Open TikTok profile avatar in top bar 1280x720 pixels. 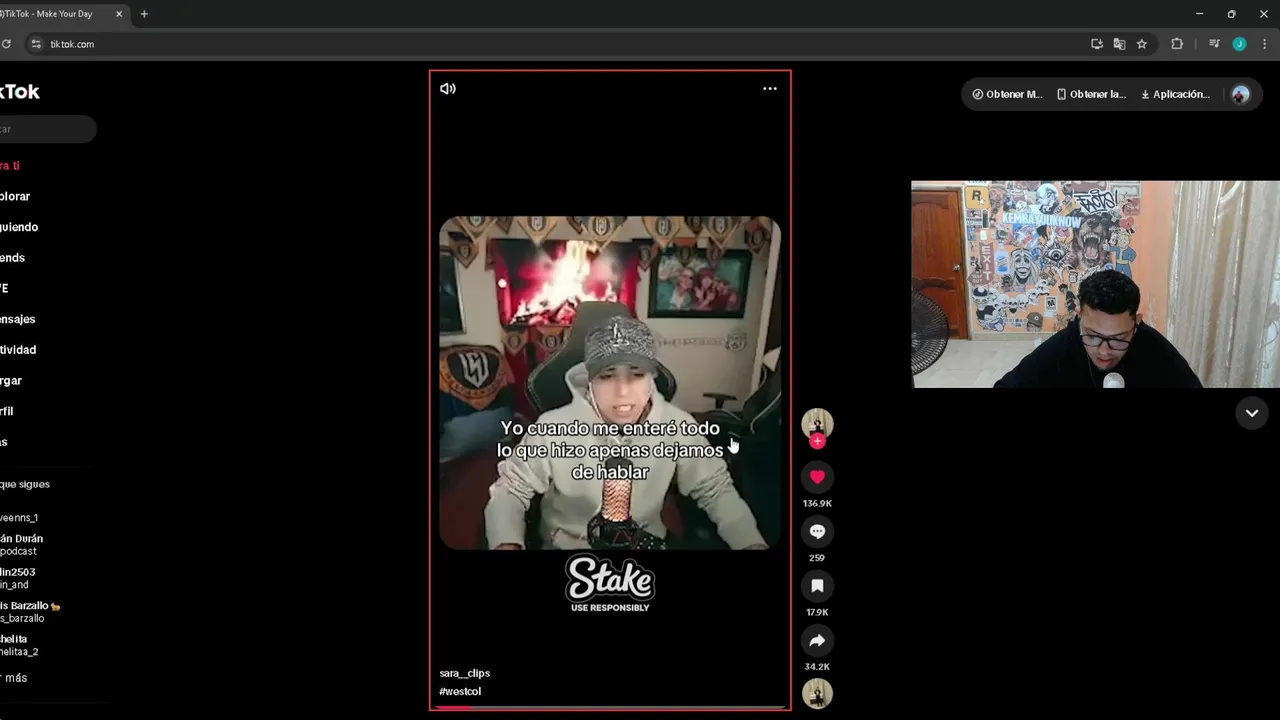tap(1241, 94)
